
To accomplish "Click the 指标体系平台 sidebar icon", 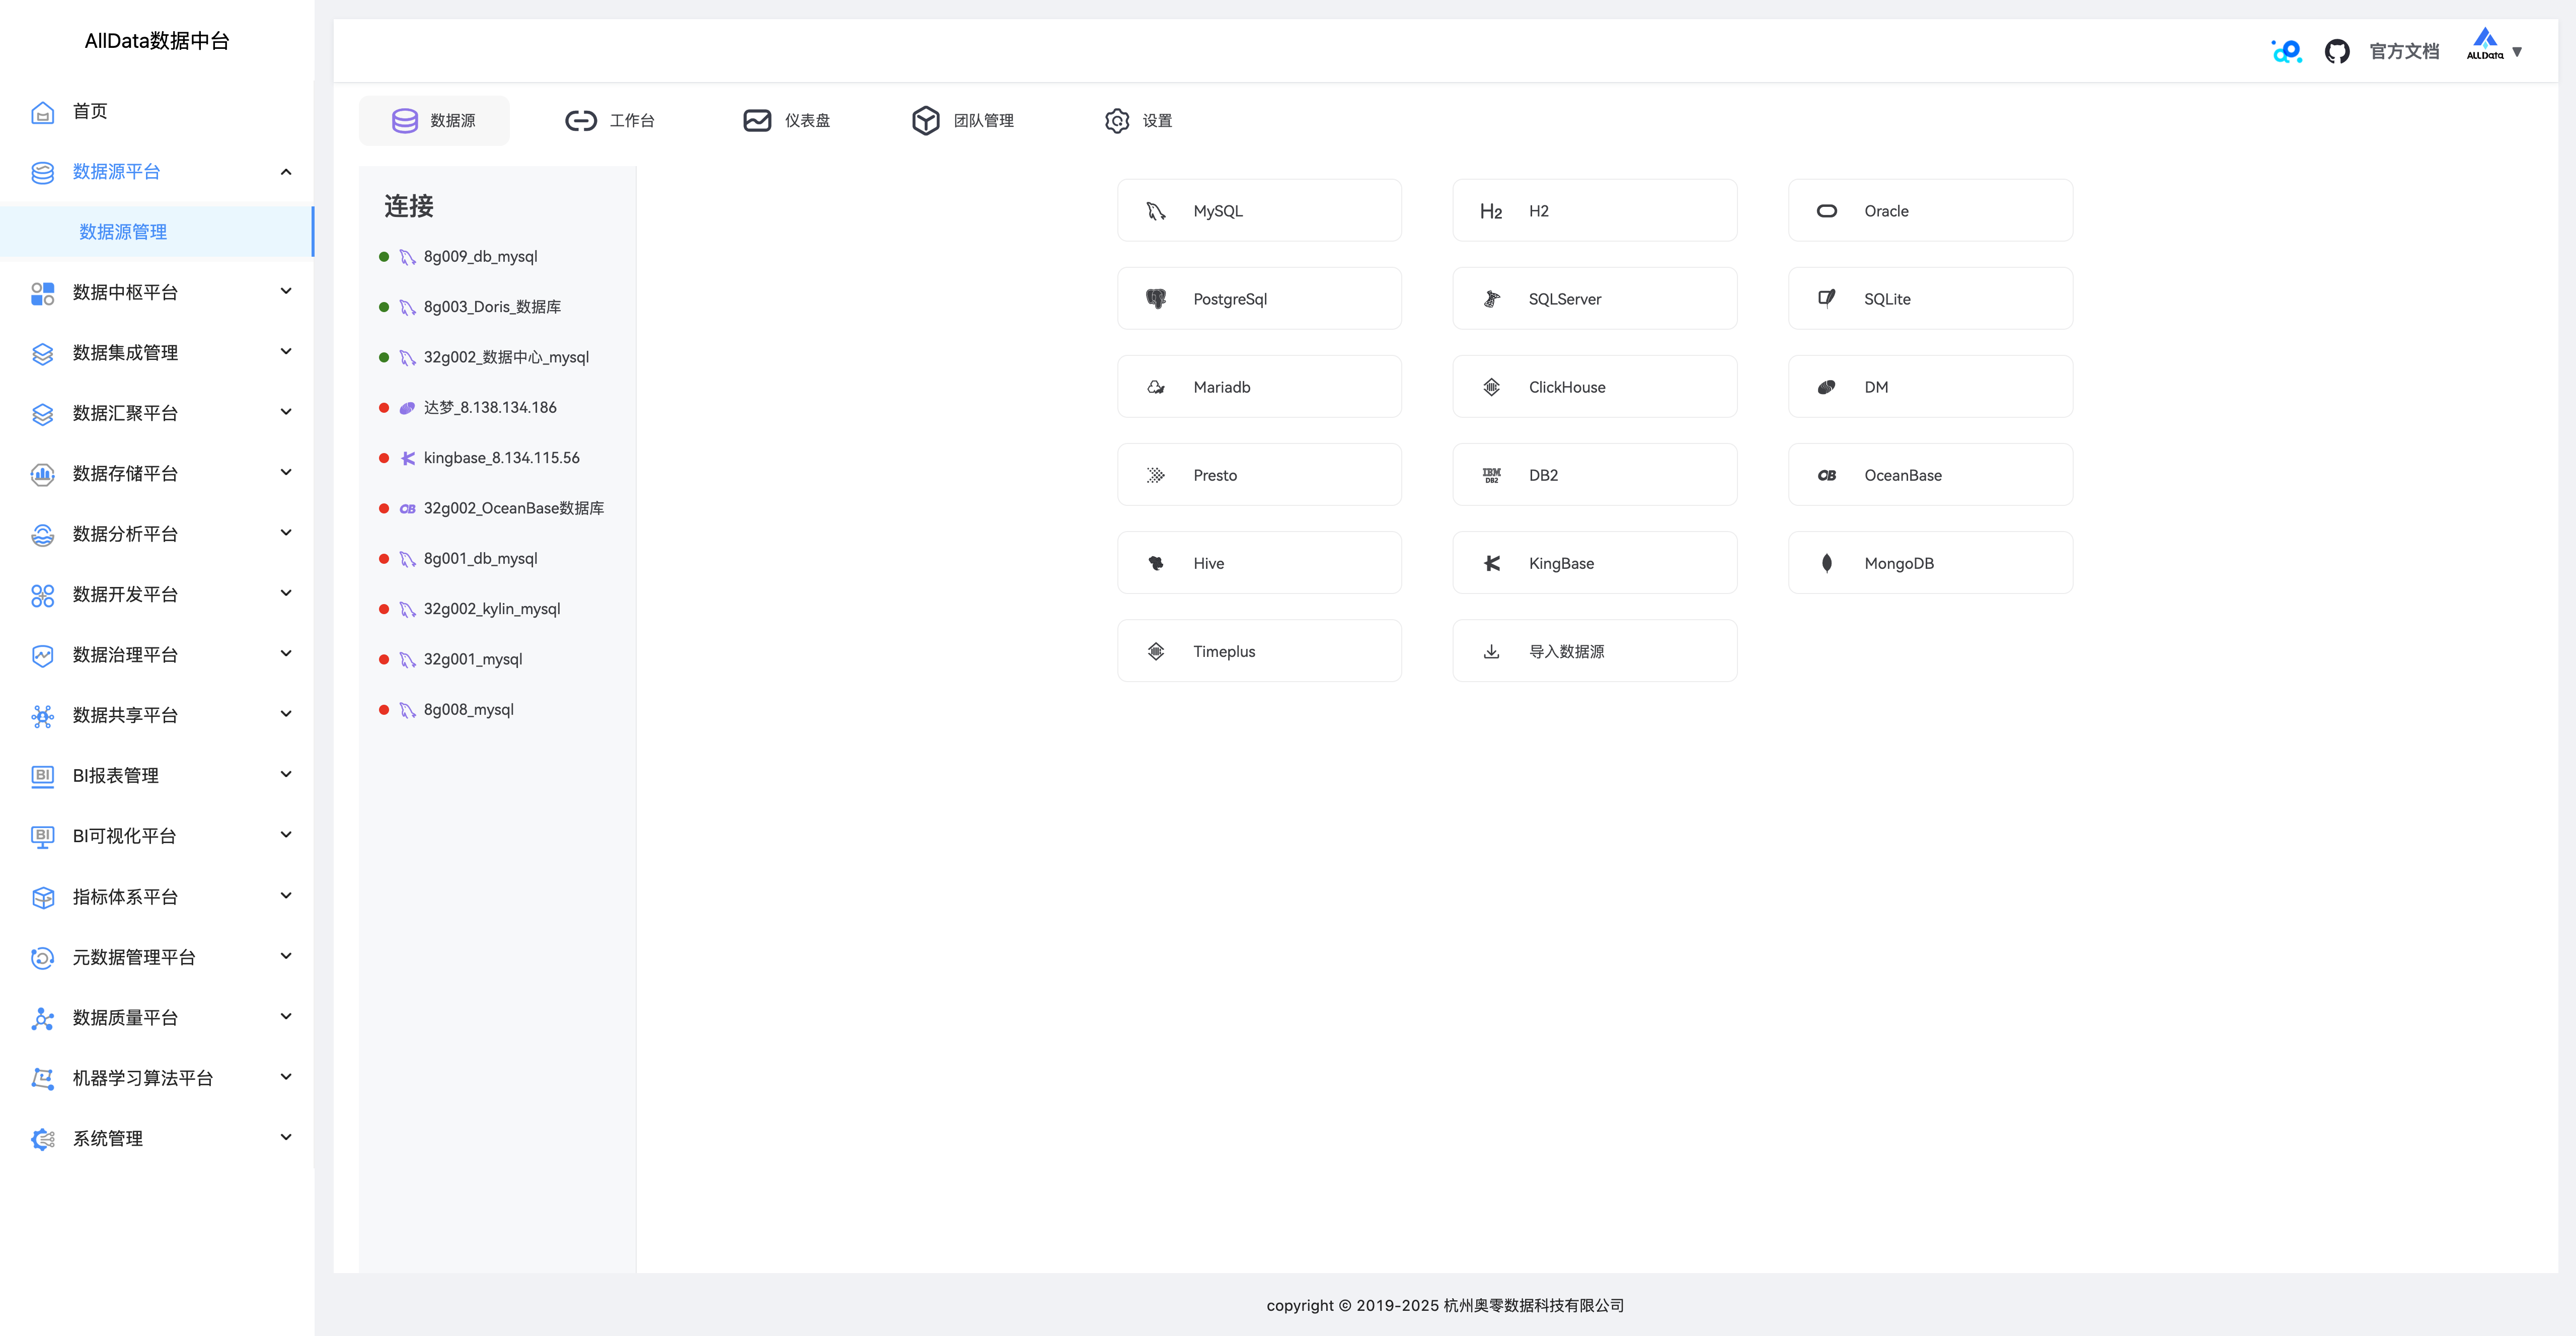I will (x=42, y=897).
